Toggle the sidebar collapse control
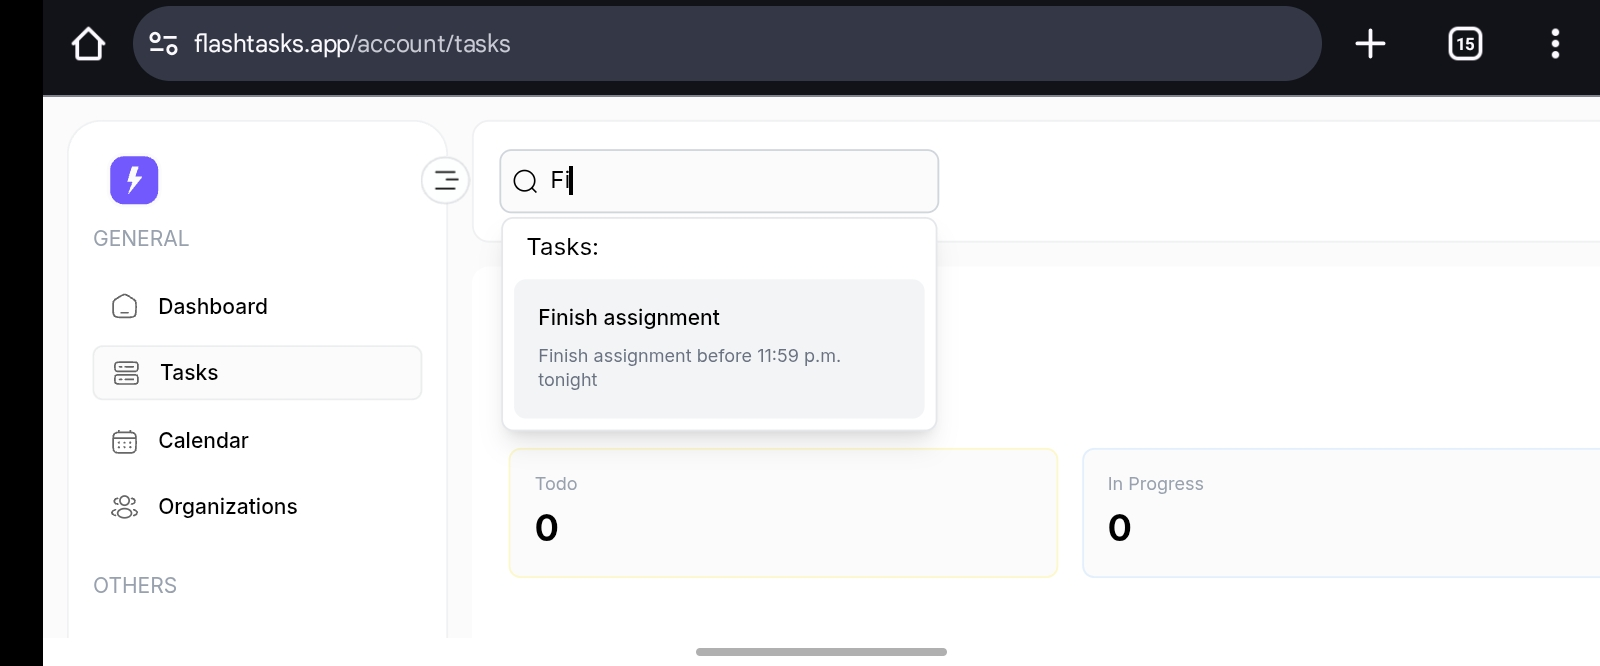1600x666 pixels. (x=444, y=180)
